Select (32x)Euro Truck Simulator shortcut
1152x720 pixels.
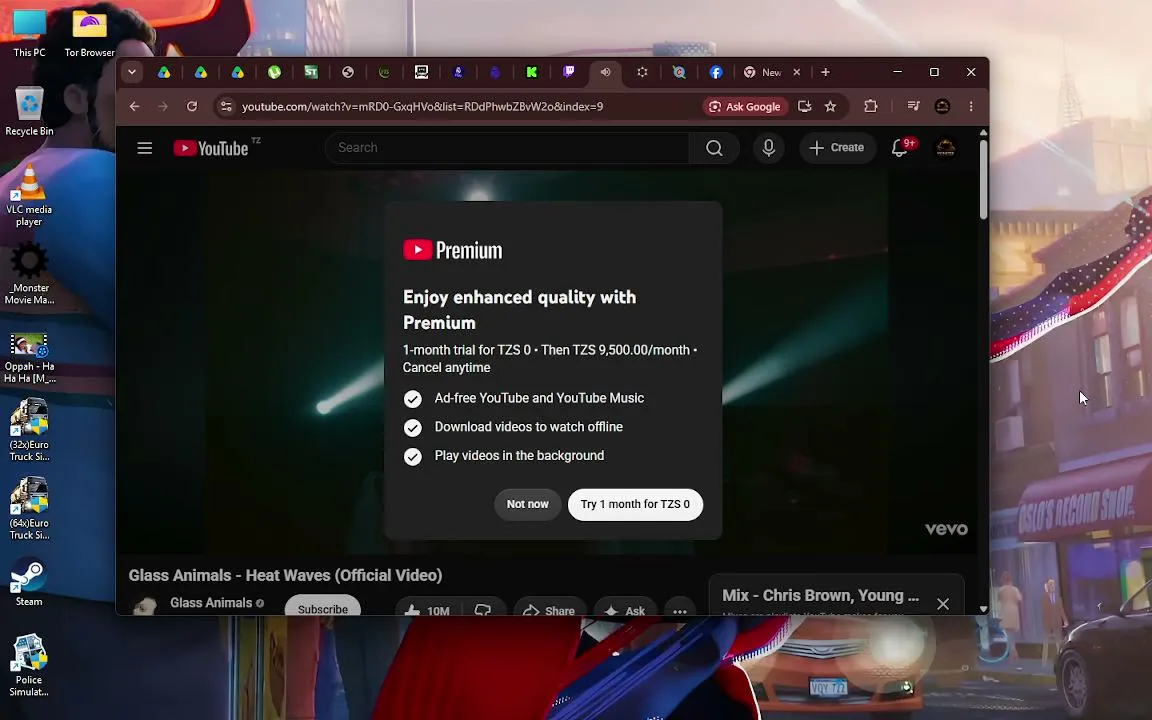coord(29,431)
